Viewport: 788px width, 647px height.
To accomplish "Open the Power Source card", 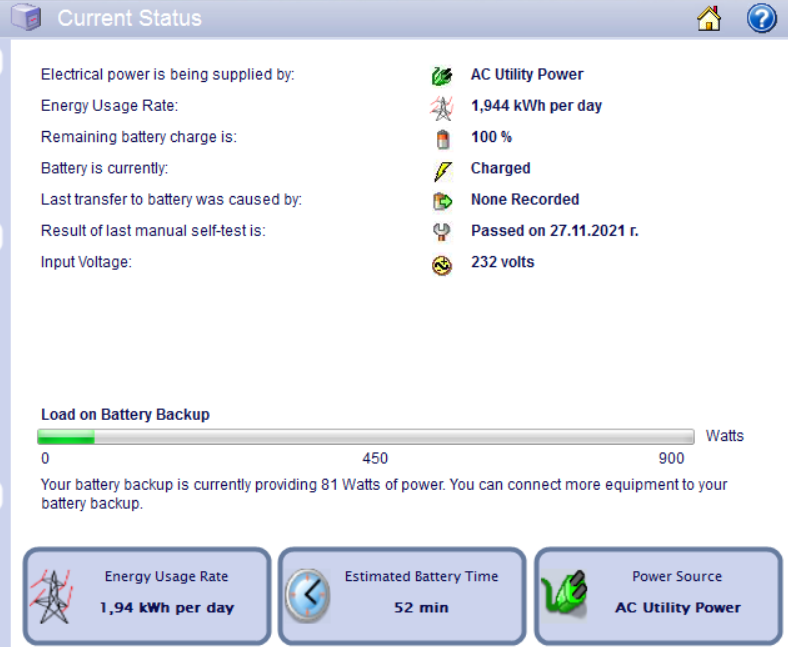I will (658, 596).
